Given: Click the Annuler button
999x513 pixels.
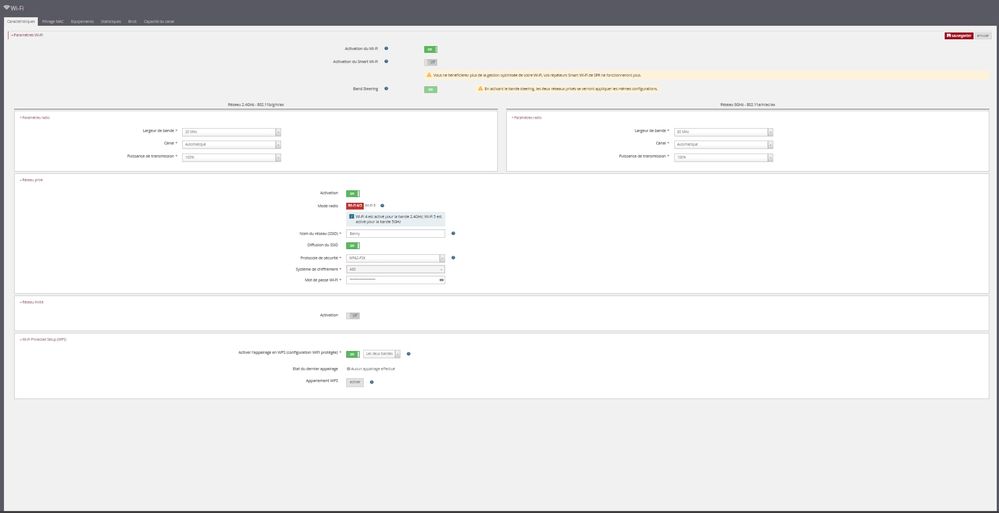Looking at the screenshot, I should (x=983, y=35).
